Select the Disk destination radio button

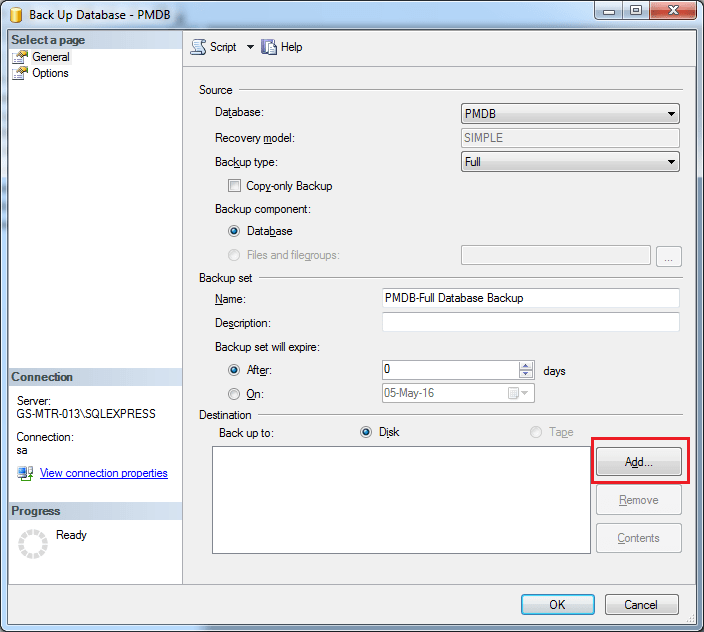(366, 432)
